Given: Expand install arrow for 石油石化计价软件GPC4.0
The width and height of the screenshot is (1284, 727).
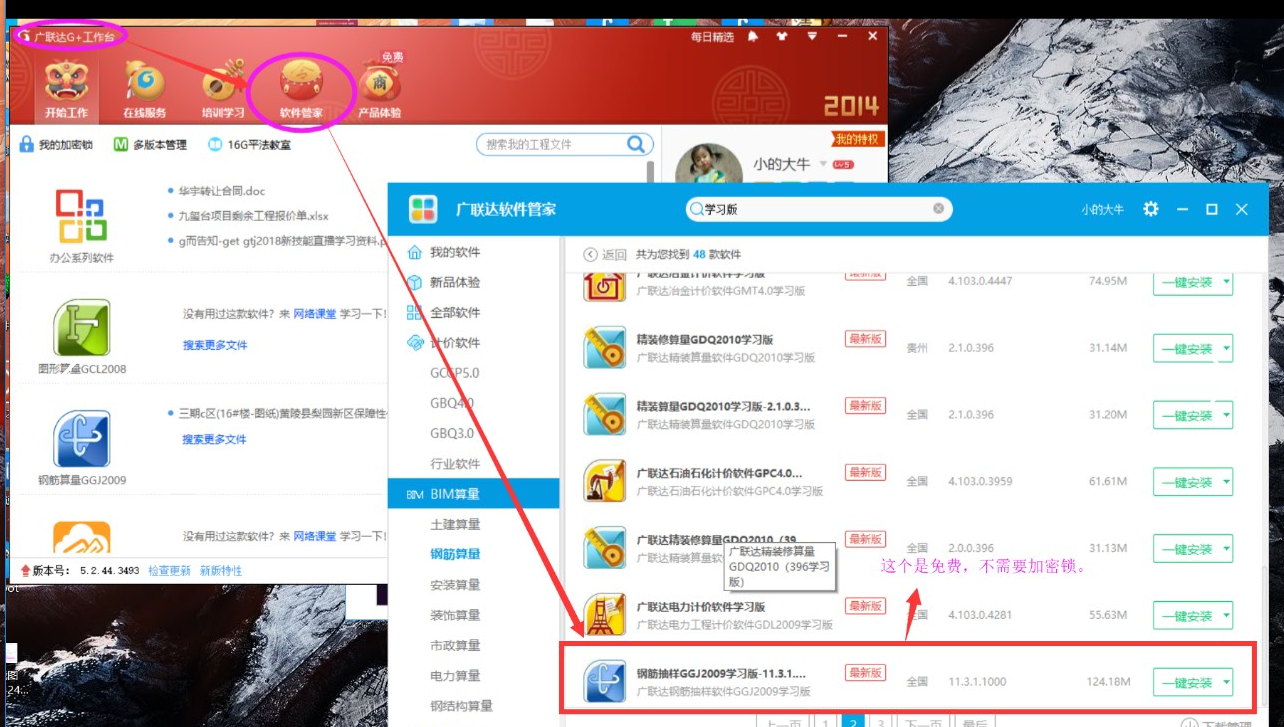Looking at the screenshot, I should [x=1226, y=482].
